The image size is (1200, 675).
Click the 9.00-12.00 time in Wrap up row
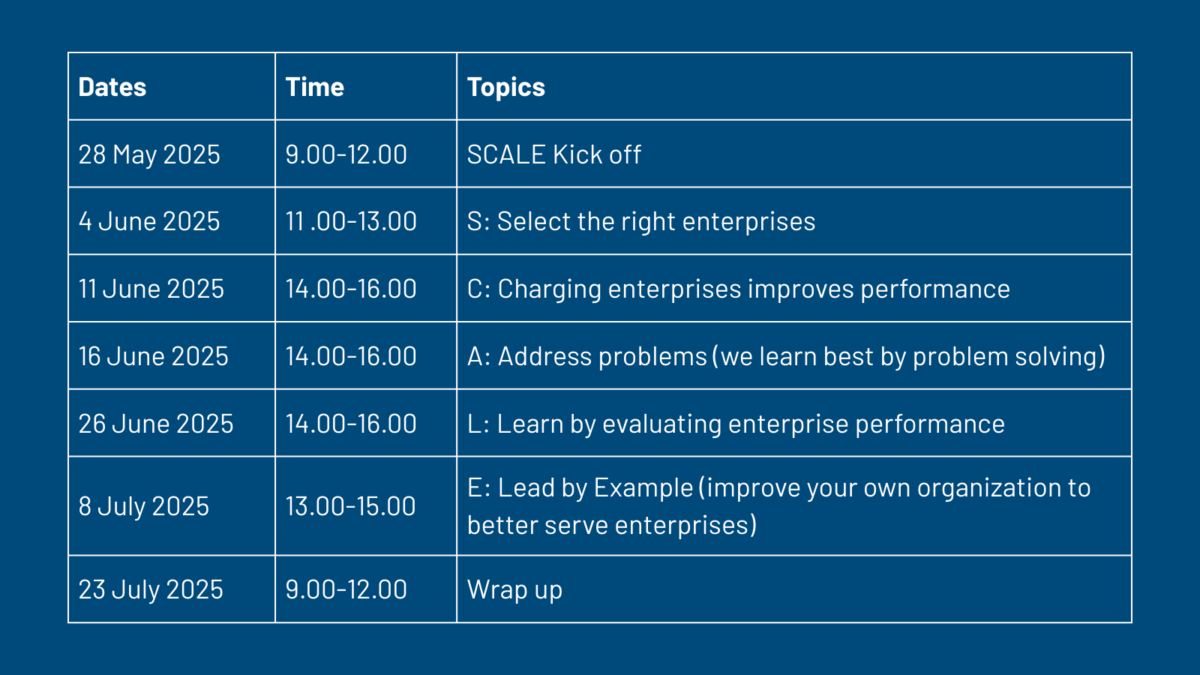tap(366, 589)
